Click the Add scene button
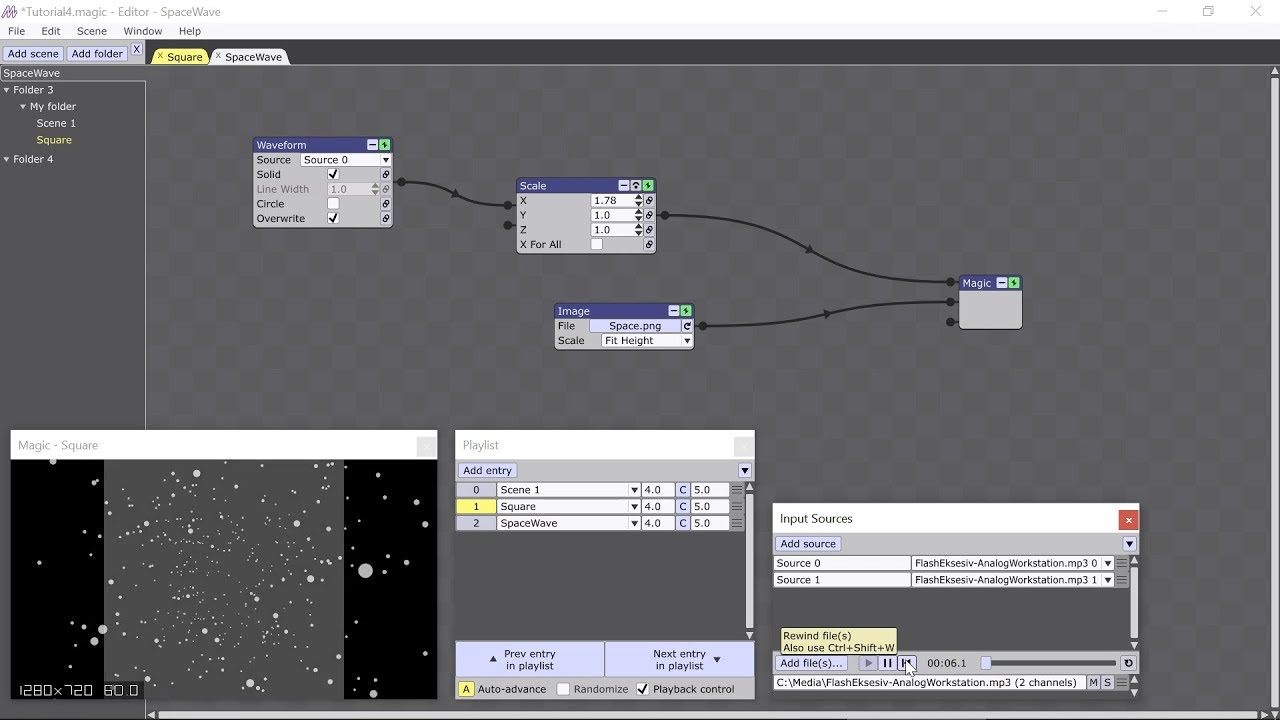 click(33, 54)
